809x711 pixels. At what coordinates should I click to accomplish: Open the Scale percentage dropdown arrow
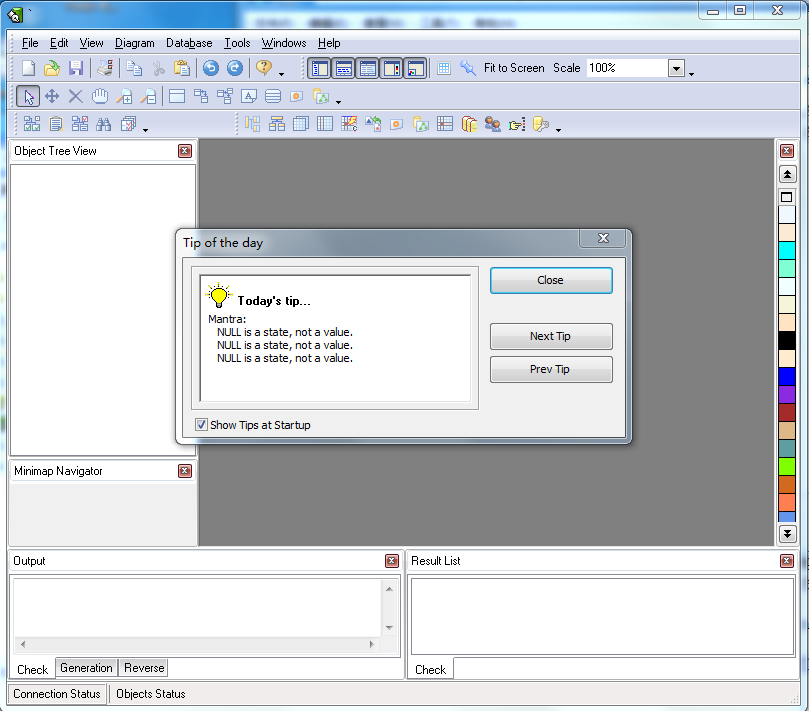(x=676, y=68)
